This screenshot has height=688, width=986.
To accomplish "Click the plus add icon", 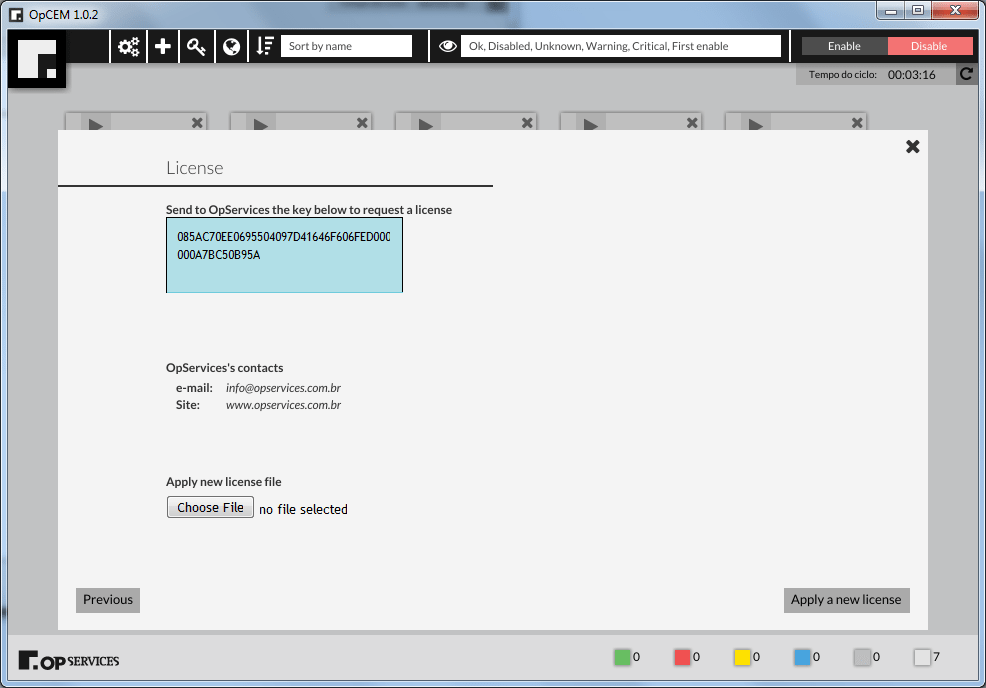I will (163, 46).
